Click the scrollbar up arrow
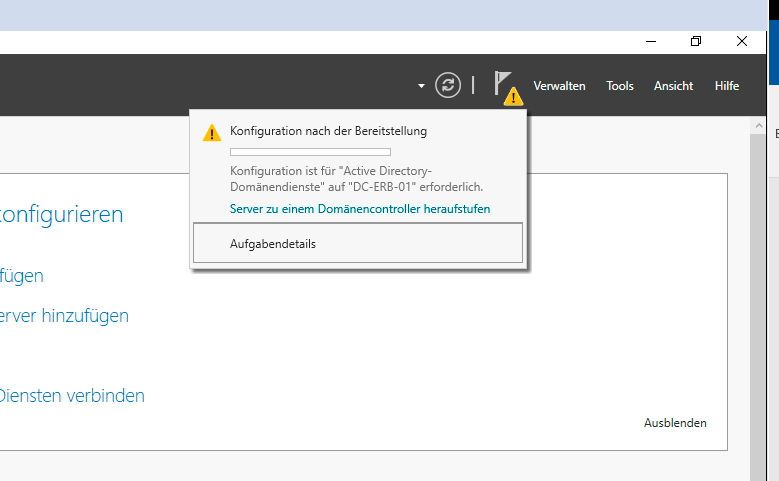 point(758,126)
